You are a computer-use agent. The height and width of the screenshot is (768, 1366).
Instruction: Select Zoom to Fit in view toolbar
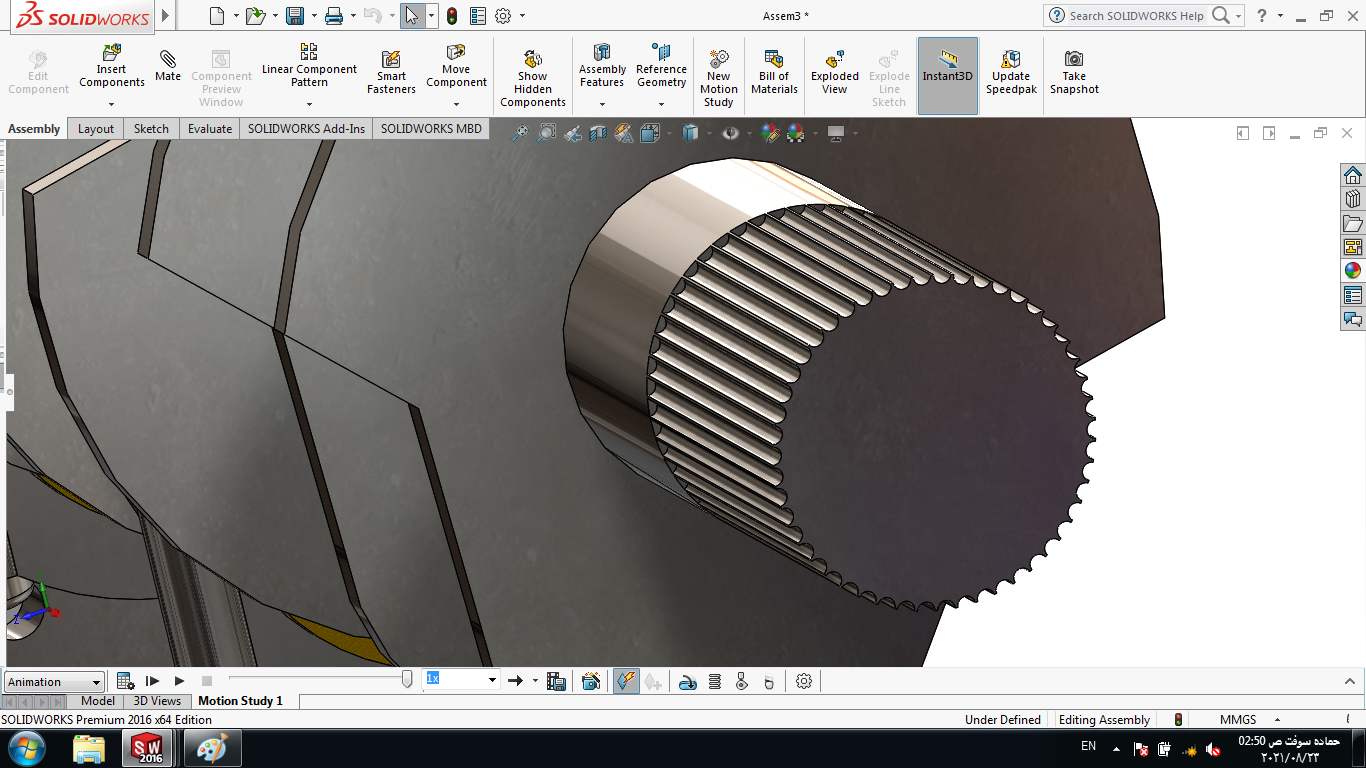[520, 133]
